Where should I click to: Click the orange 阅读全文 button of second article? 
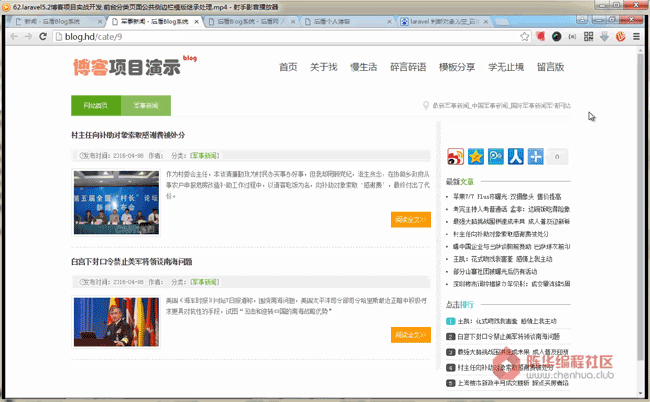(410, 335)
